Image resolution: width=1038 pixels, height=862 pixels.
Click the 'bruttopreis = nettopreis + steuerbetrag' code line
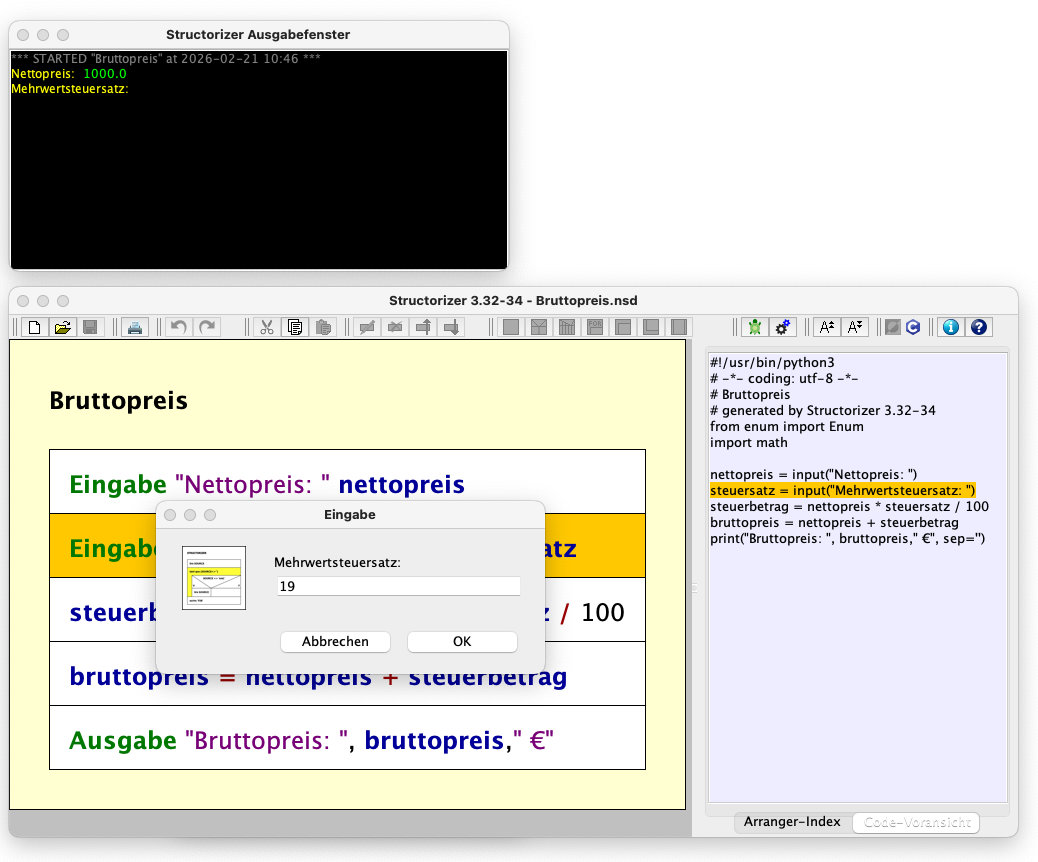834,522
